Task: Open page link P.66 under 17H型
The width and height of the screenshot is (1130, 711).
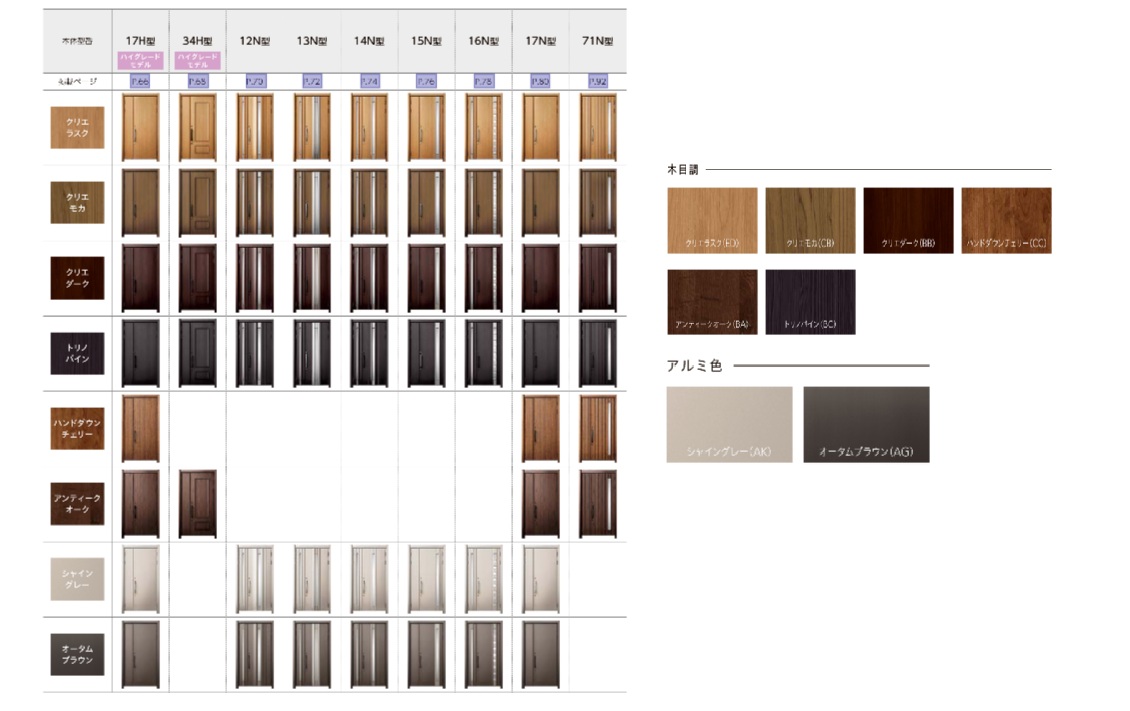Action: pos(140,82)
